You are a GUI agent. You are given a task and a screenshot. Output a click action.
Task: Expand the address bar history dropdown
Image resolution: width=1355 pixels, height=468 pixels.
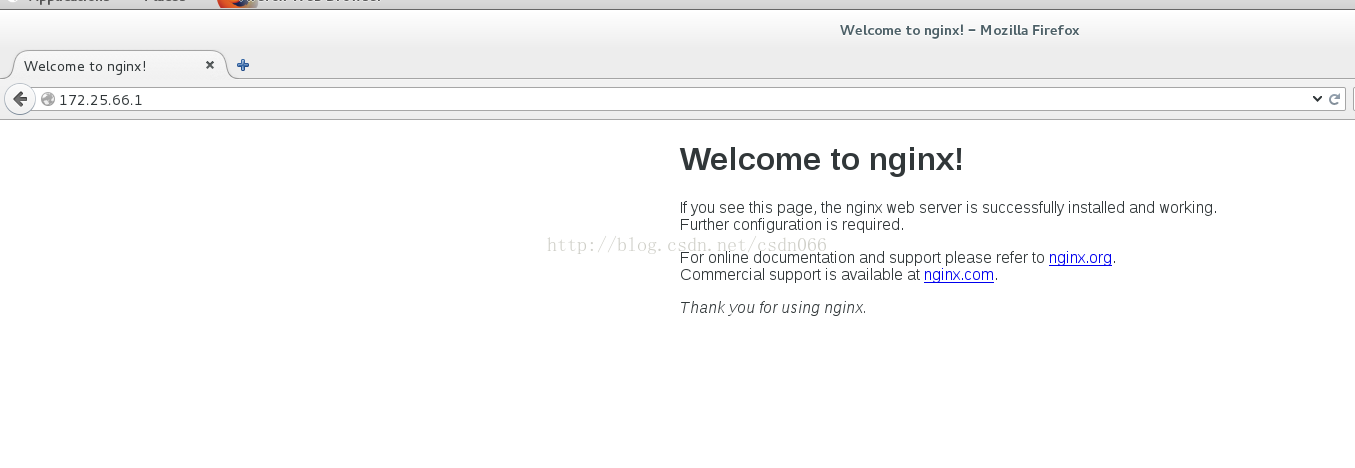(x=1317, y=99)
